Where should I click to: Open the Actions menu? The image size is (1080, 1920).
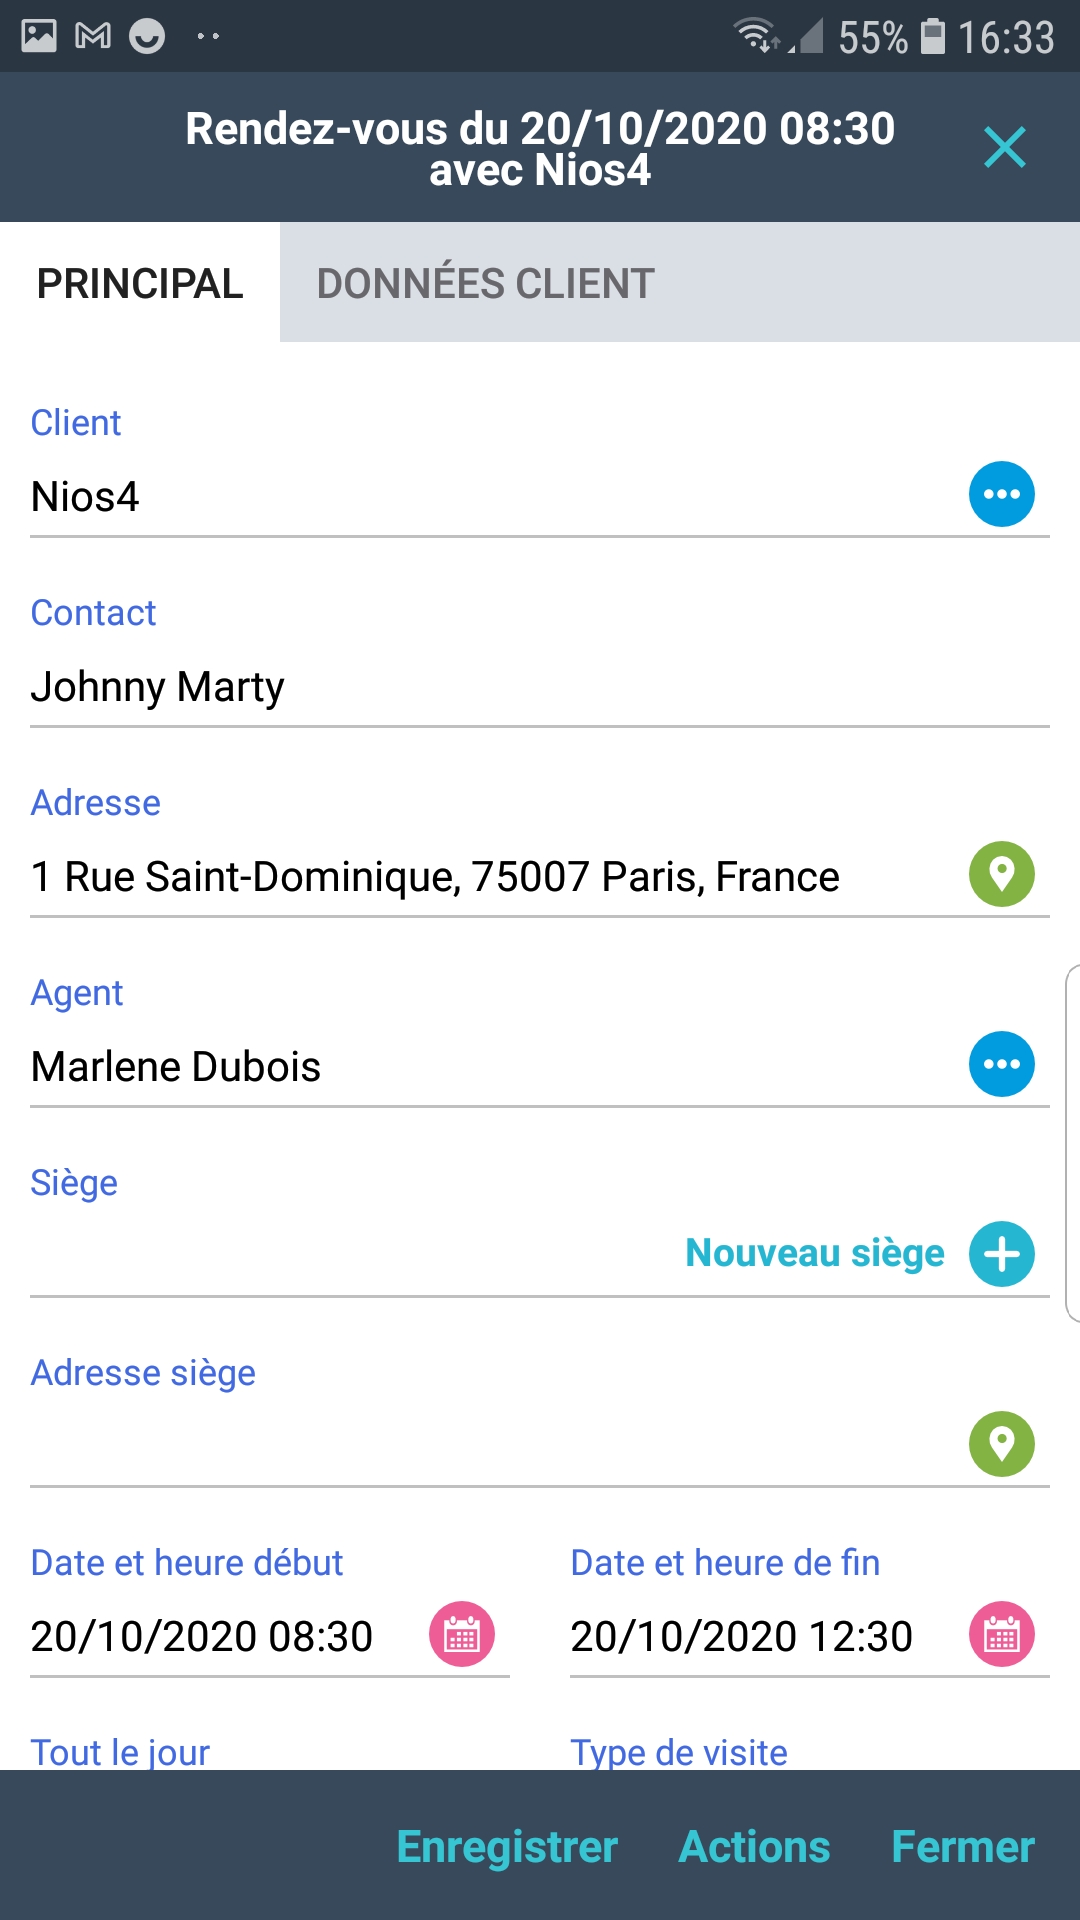point(754,1847)
